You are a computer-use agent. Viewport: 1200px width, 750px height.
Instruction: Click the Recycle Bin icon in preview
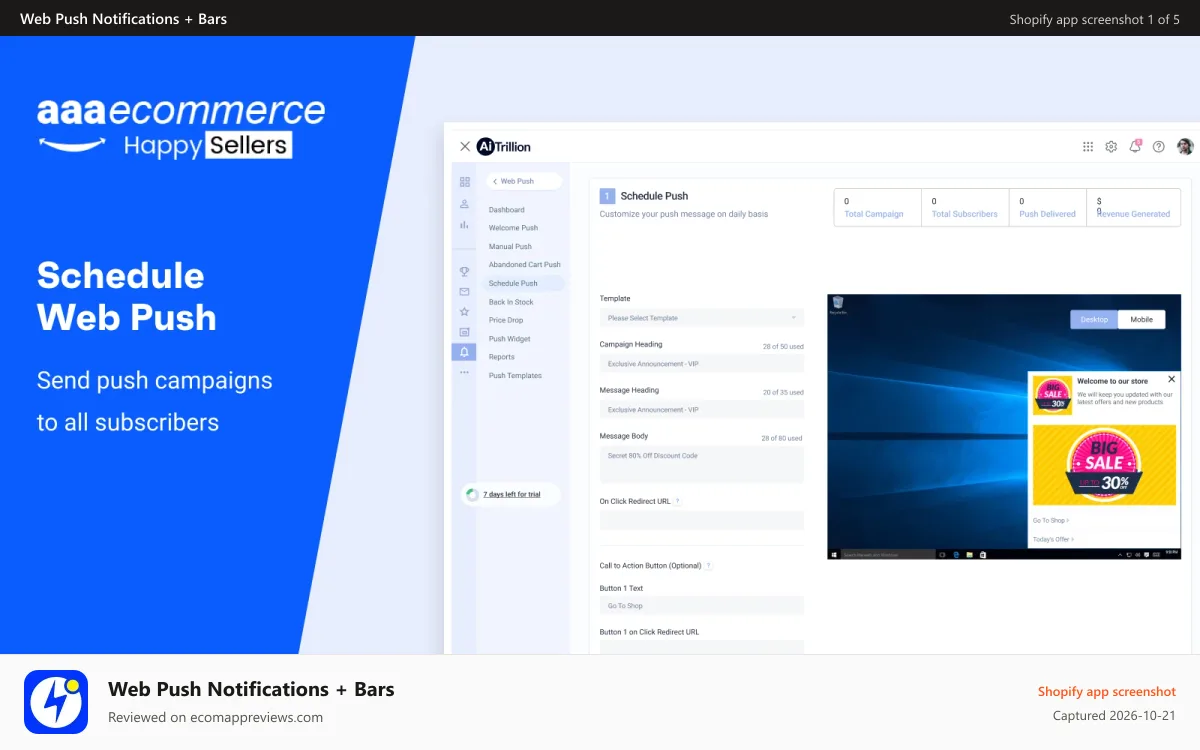point(837,305)
